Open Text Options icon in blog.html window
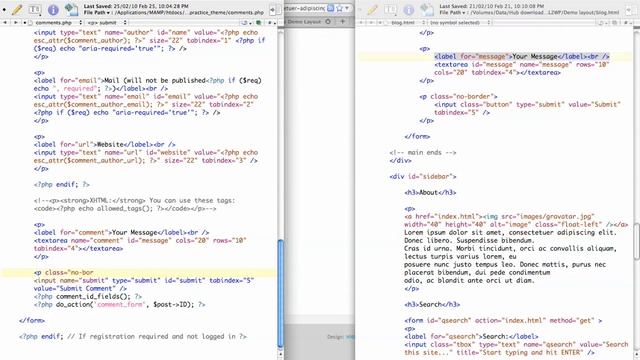The height and width of the screenshot is (360, 640). (x=391, y=9)
